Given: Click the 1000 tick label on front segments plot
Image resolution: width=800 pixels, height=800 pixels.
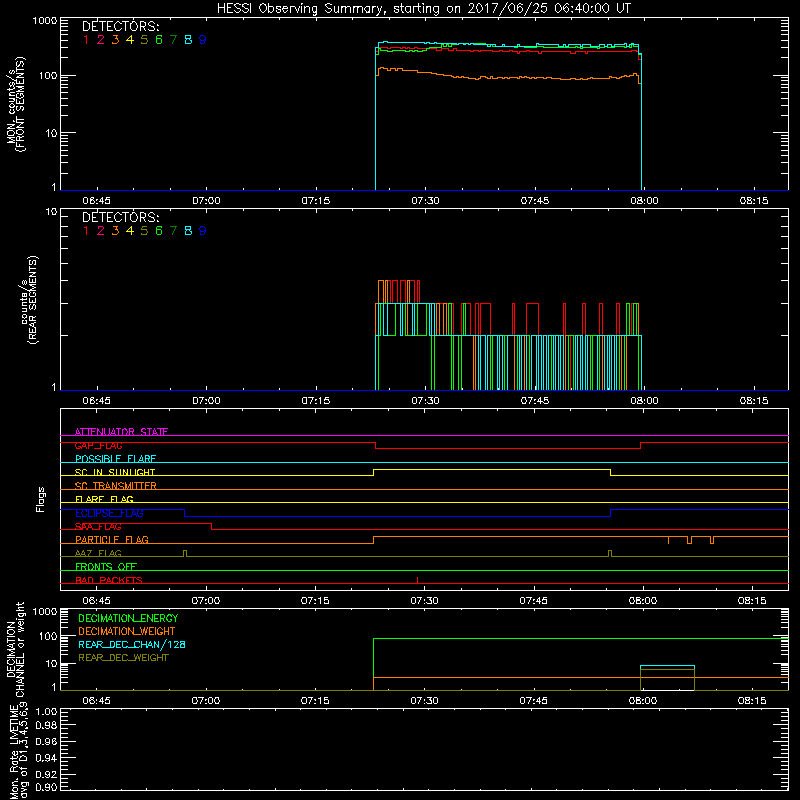Looking at the screenshot, I should tap(45, 21).
